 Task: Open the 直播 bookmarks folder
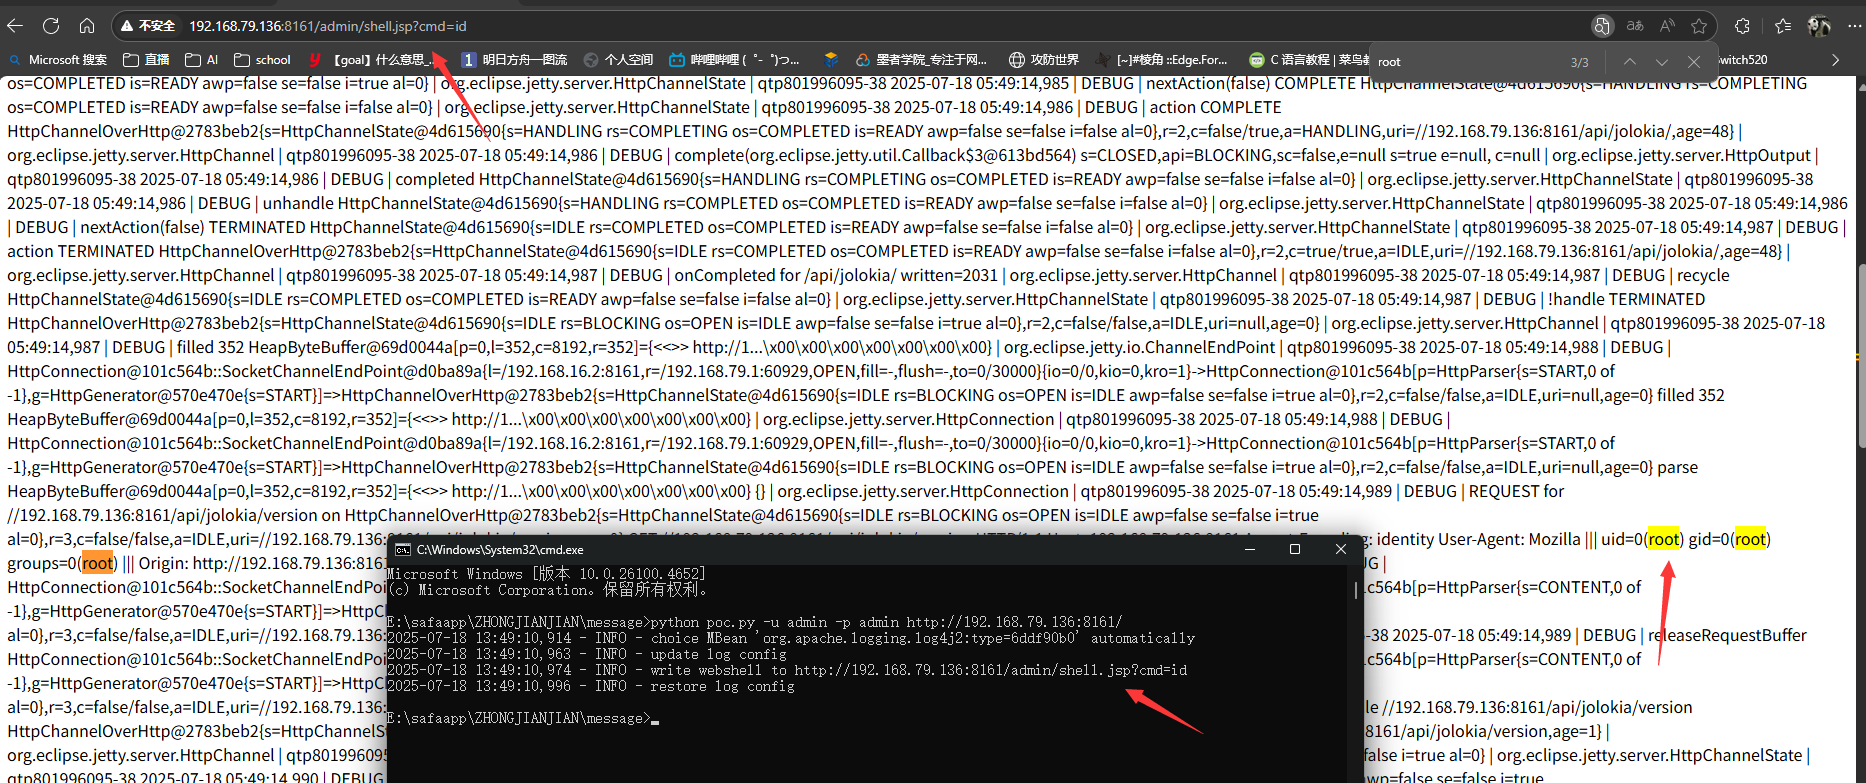pos(146,60)
